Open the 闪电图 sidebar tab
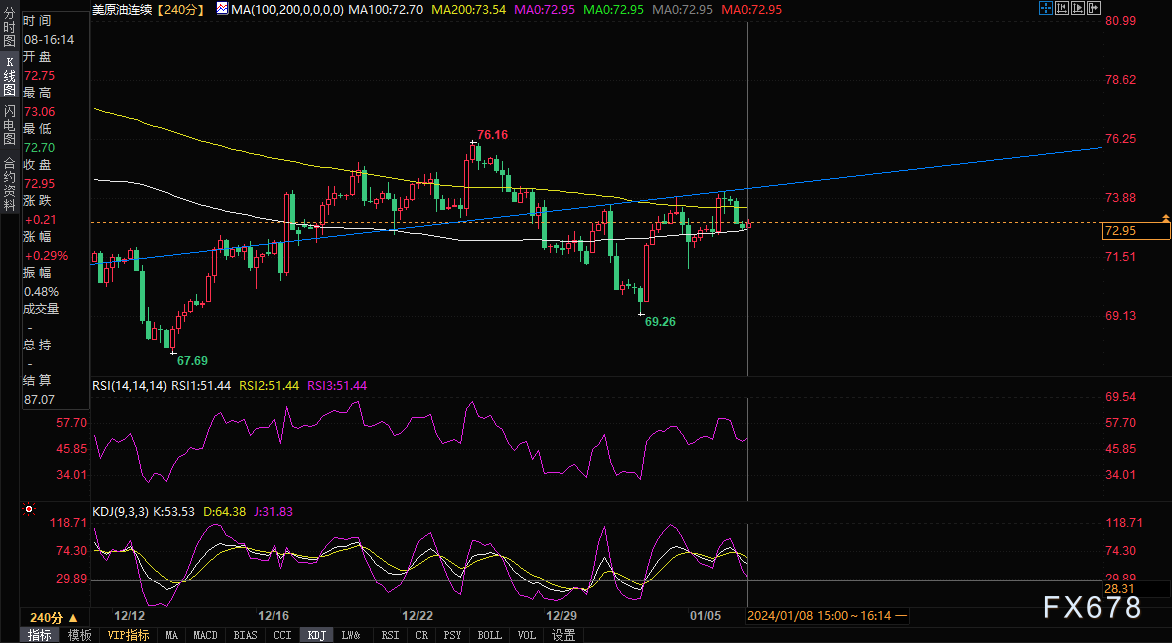The width and height of the screenshot is (1172, 643). click(x=9, y=124)
